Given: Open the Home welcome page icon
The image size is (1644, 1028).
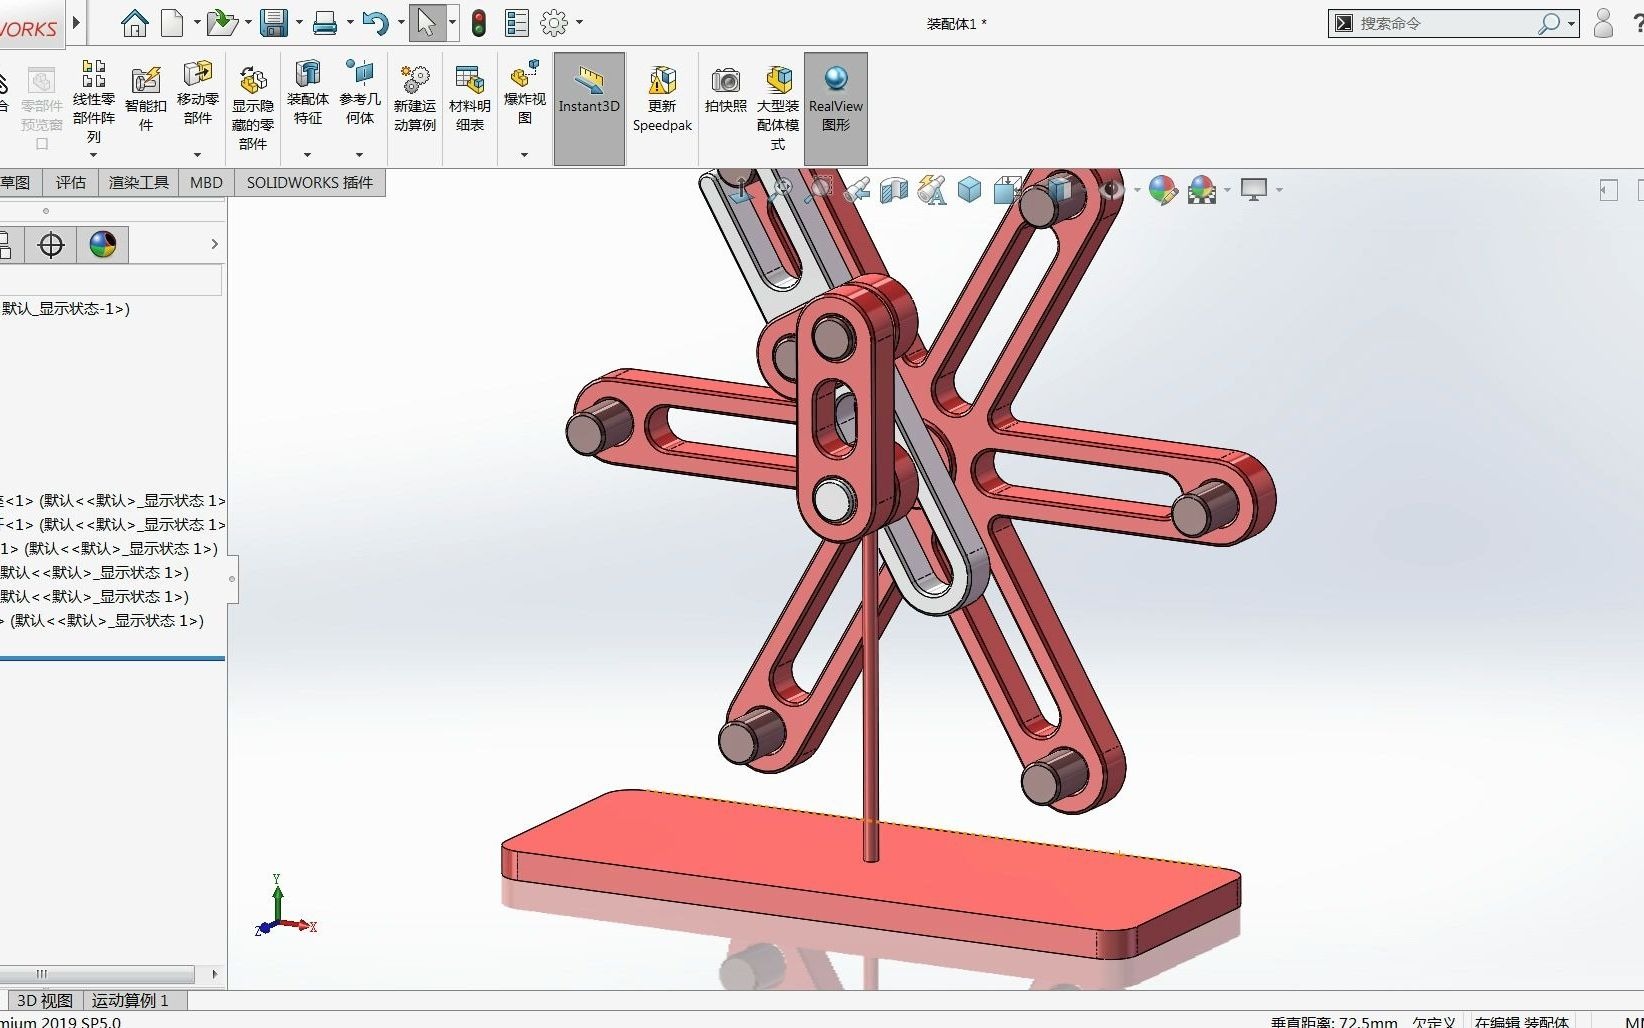Looking at the screenshot, I should click(x=134, y=22).
